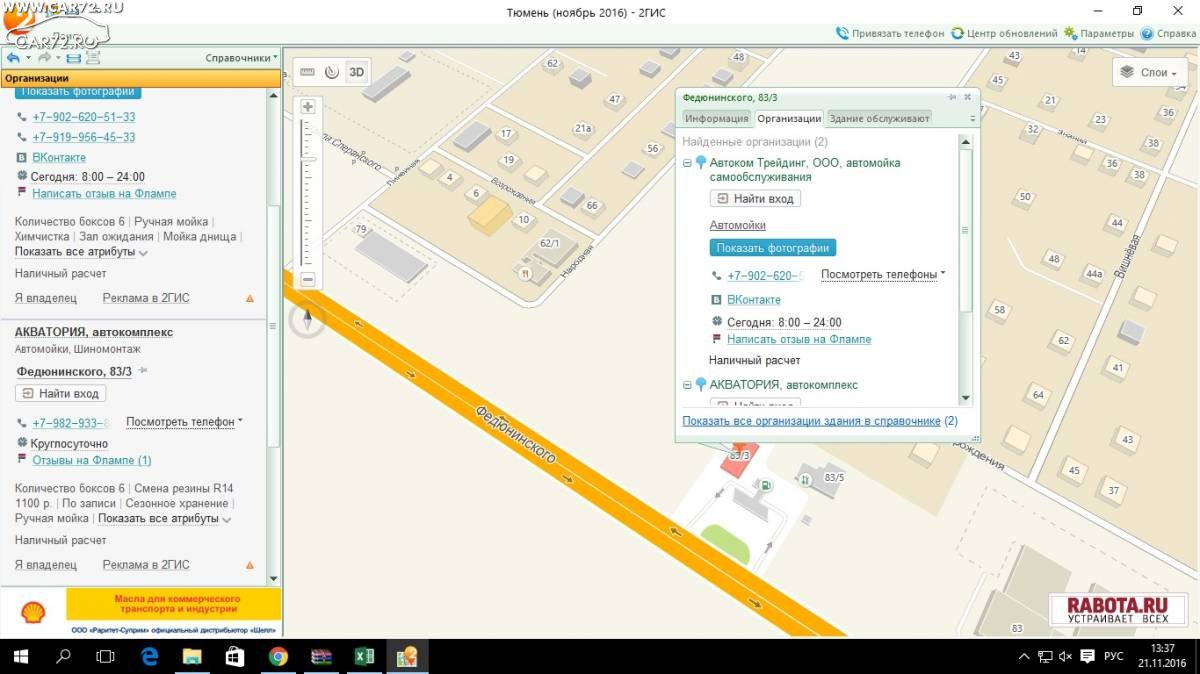
Task: Click Написать отзыв на Флампе in sidebar
Action: coord(104,193)
